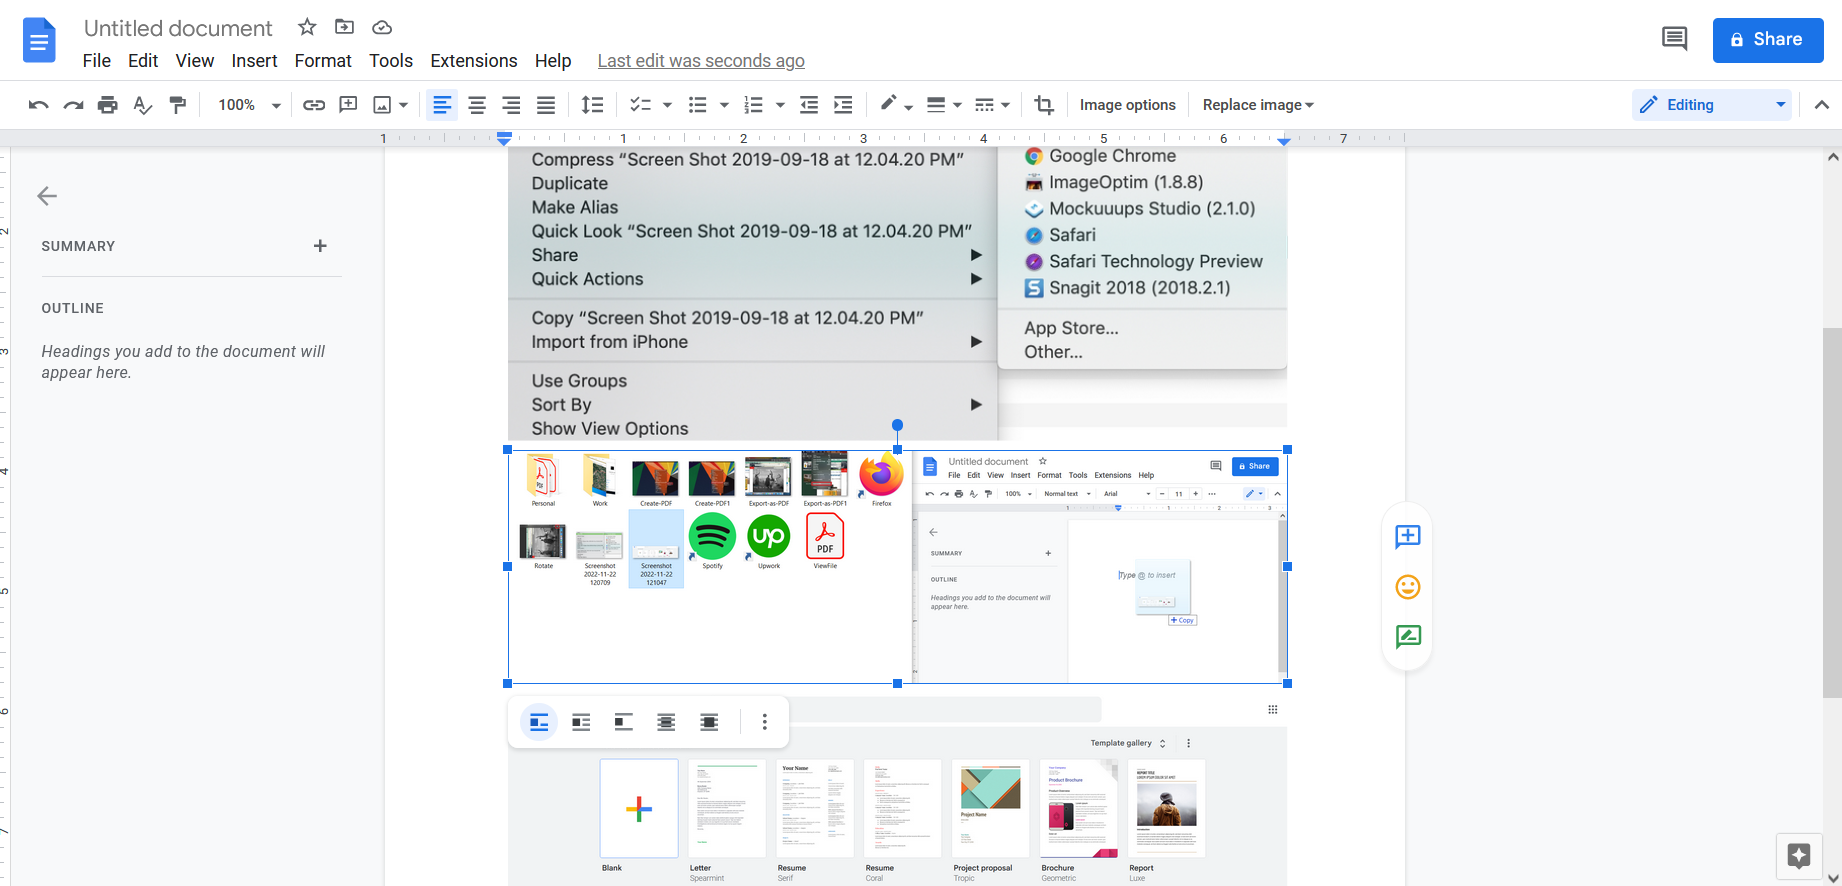This screenshot has height=886, width=1842.
Task: Set the image to In line
Action: [x=539, y=722]
